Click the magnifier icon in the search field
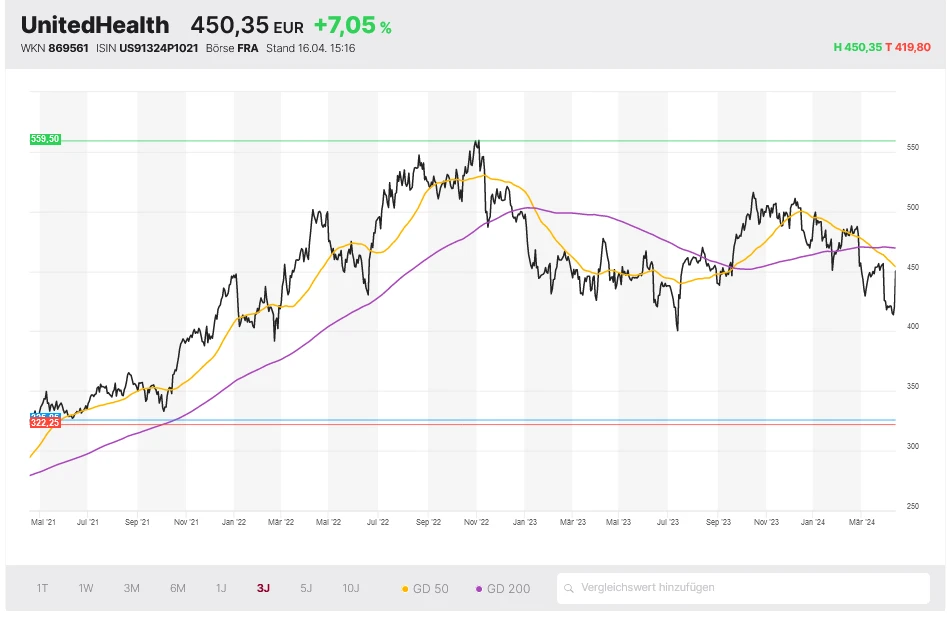The image size is (948, 623). click(x=569, y=588)
